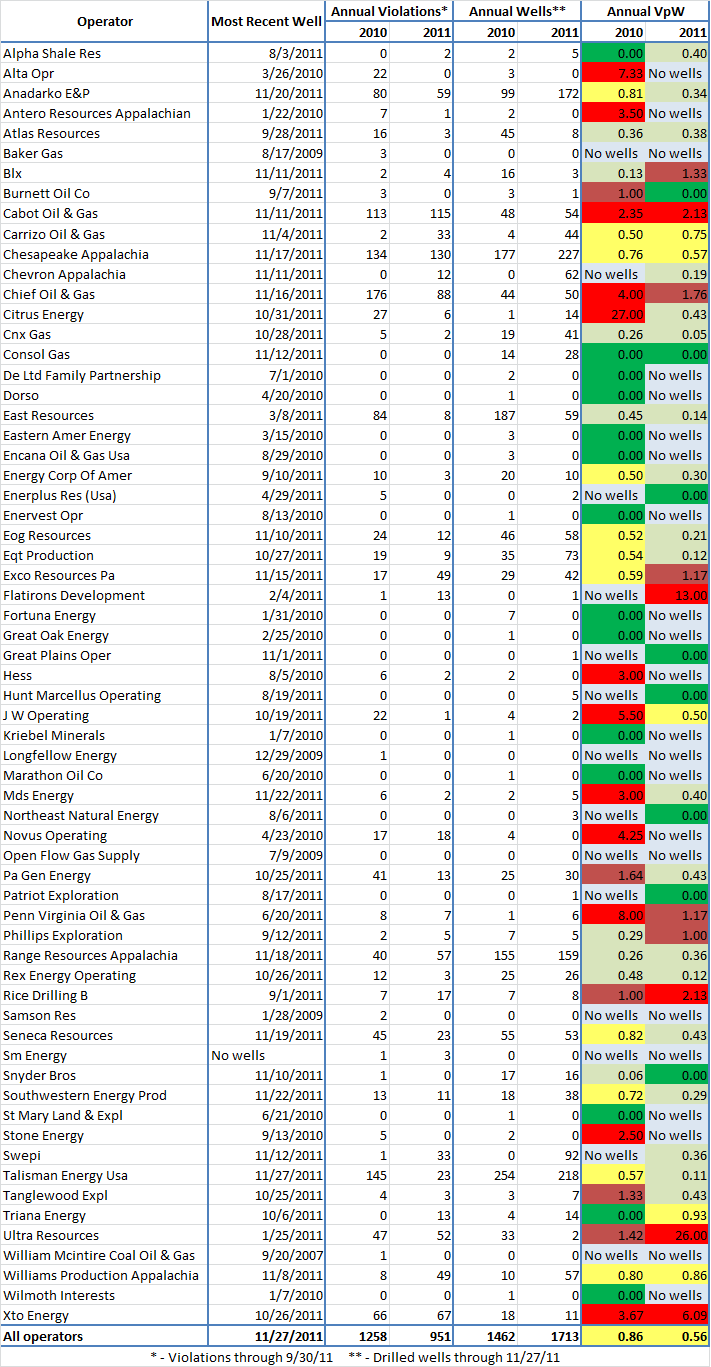Select the Swepi operator cell
The width and height of the screenshot is (711, 1367).
[104, 1155]
